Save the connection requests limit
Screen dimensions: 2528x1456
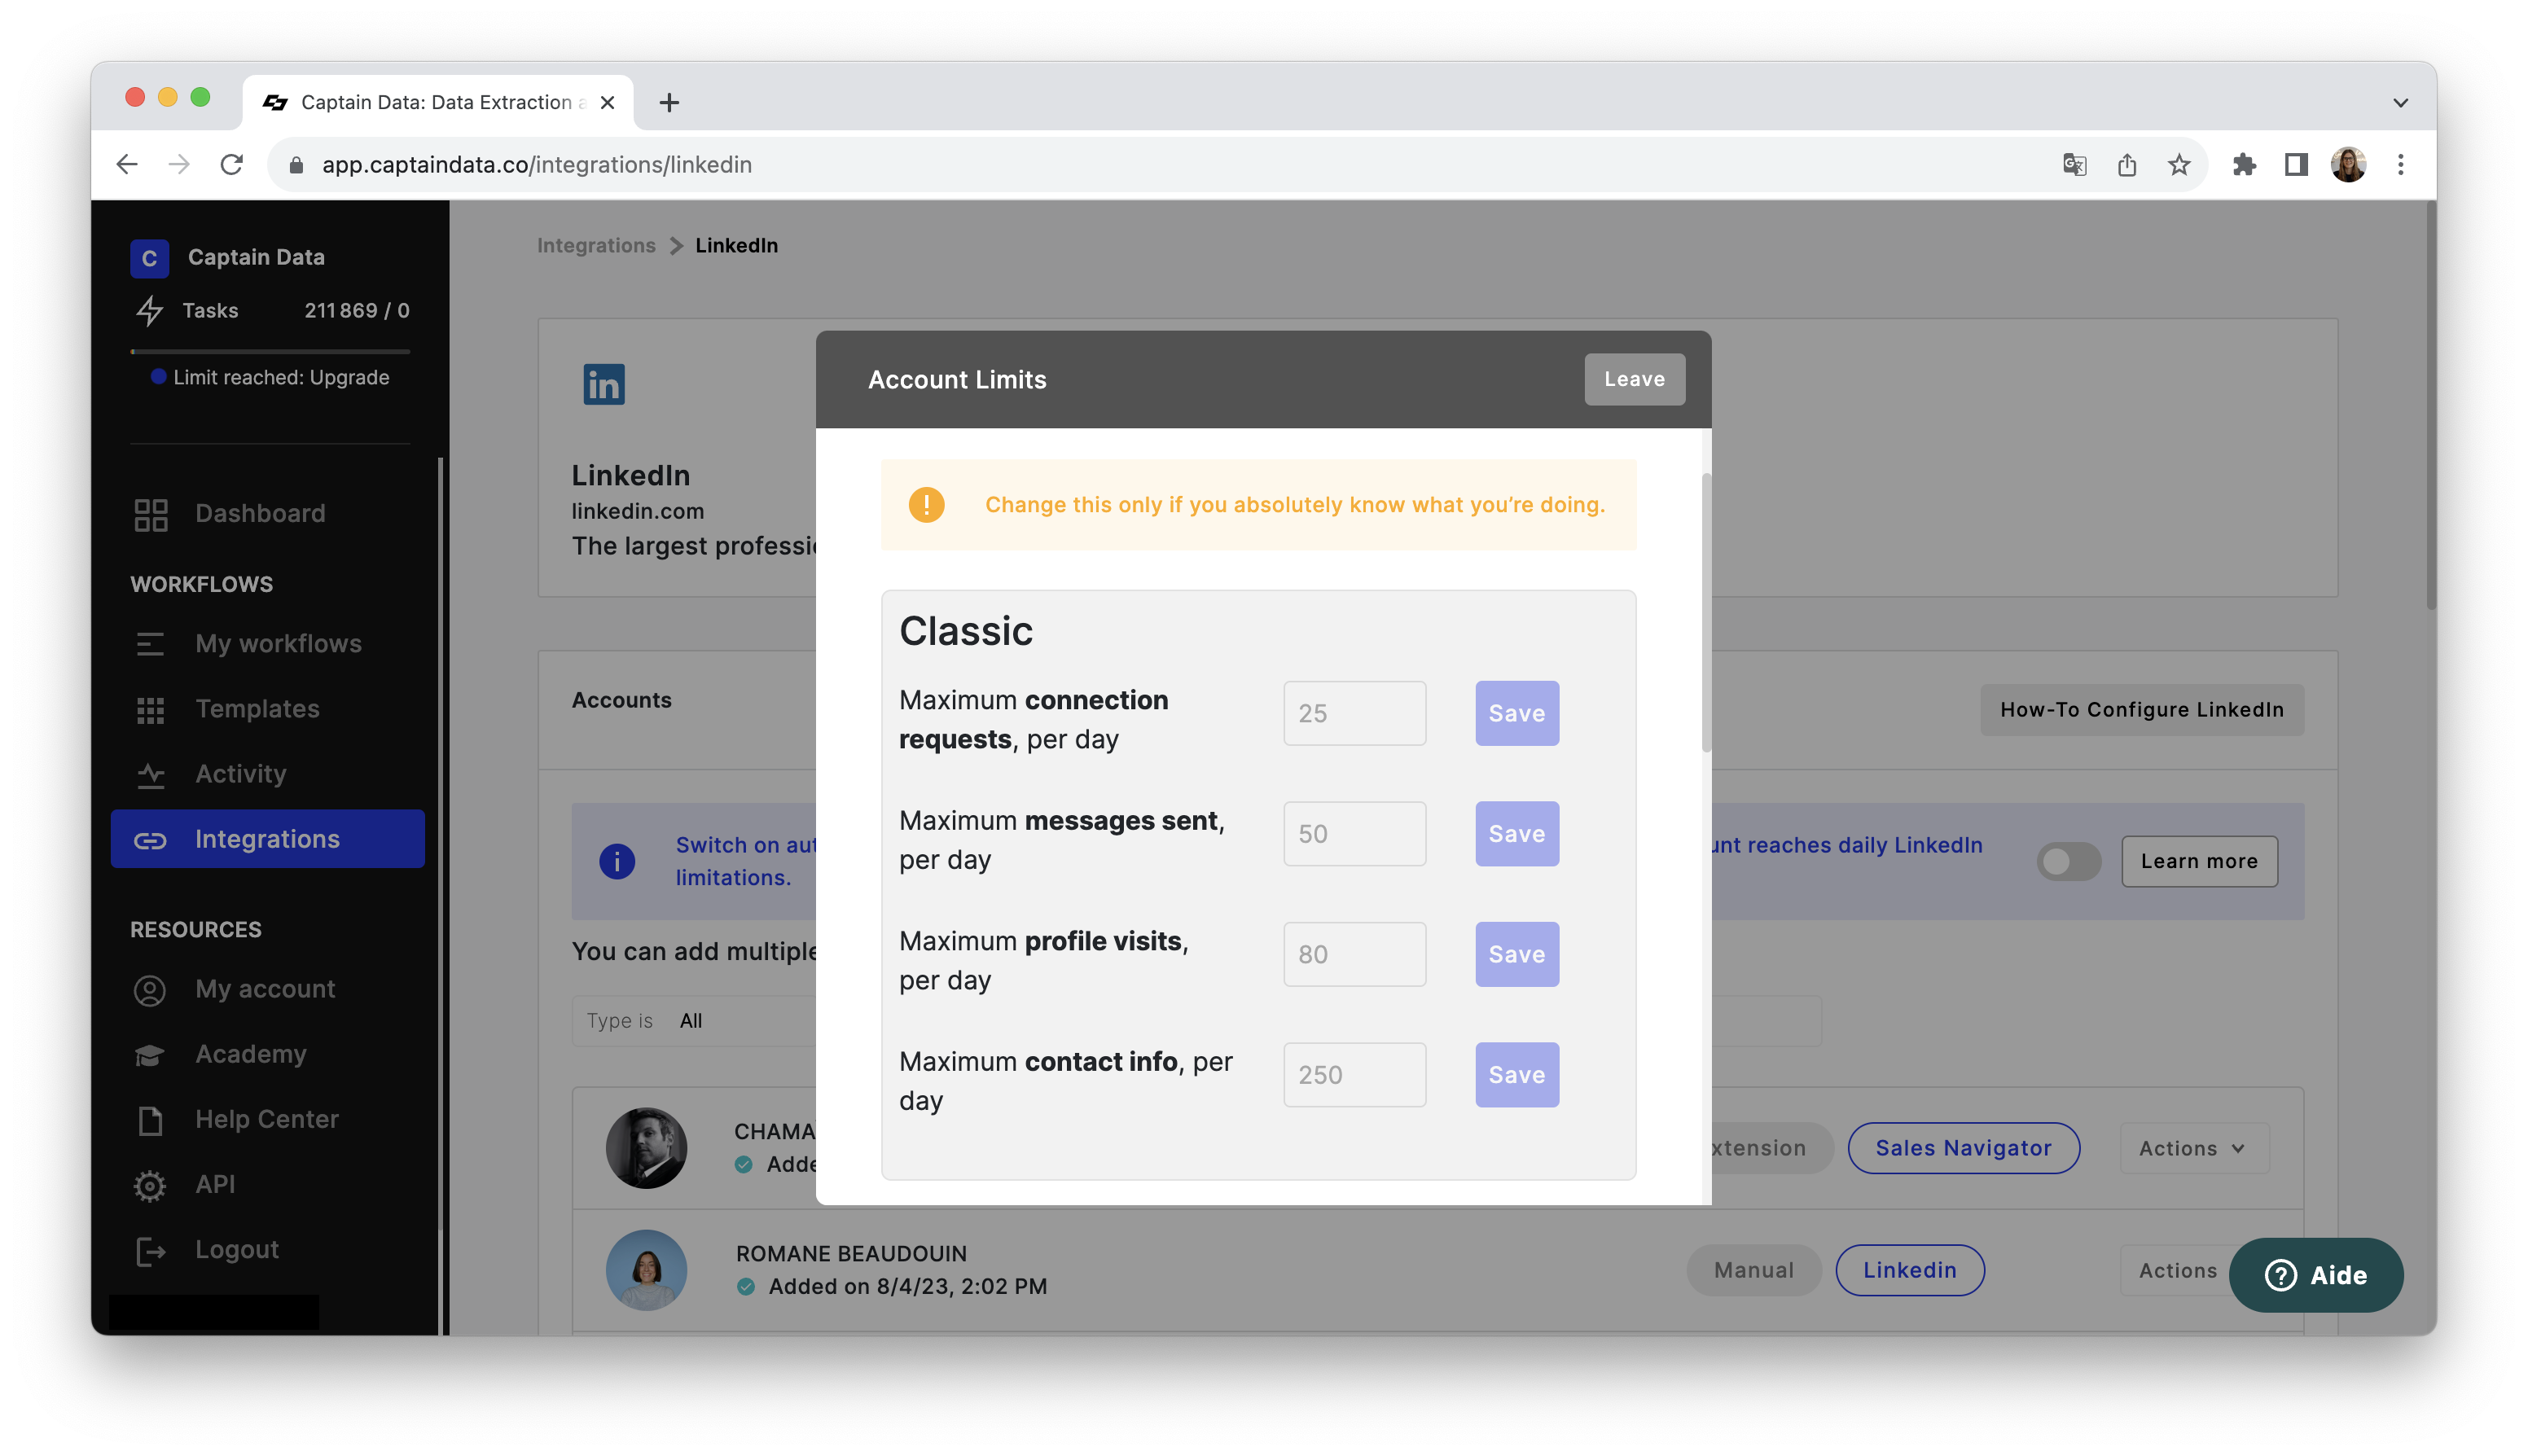tap(1516, 713)
